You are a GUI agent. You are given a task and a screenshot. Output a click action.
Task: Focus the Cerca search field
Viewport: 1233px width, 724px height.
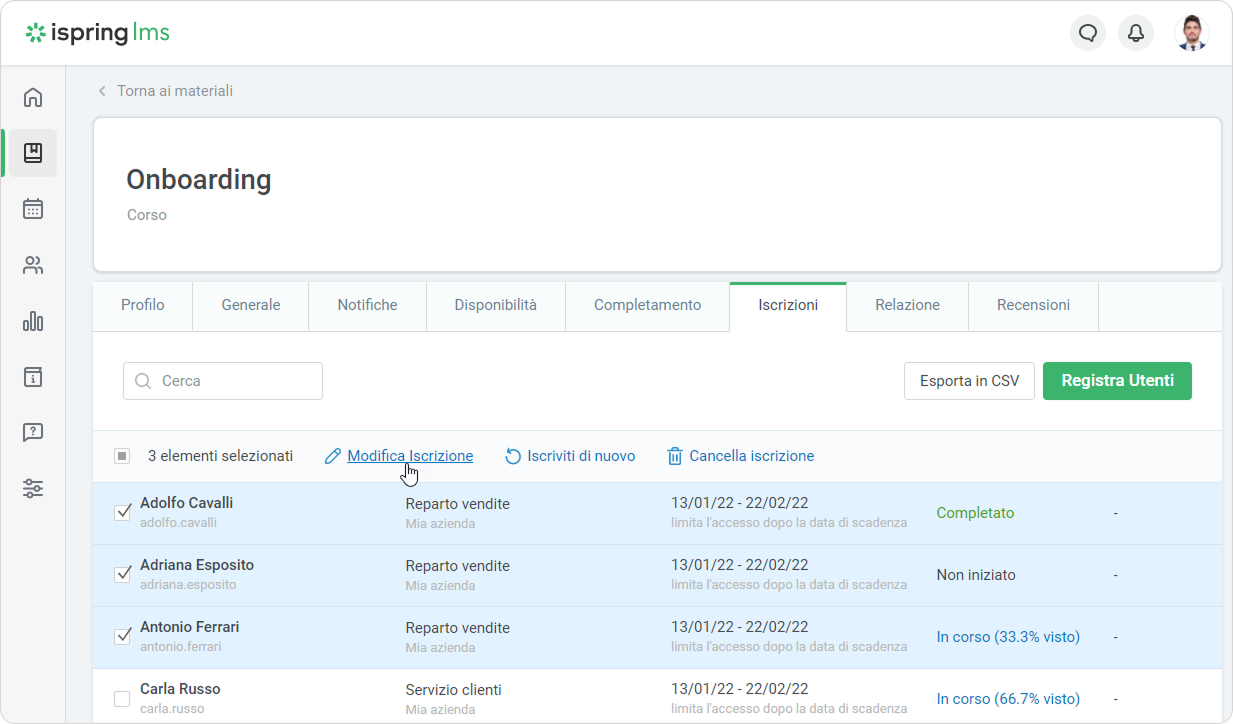click(223, 381)
